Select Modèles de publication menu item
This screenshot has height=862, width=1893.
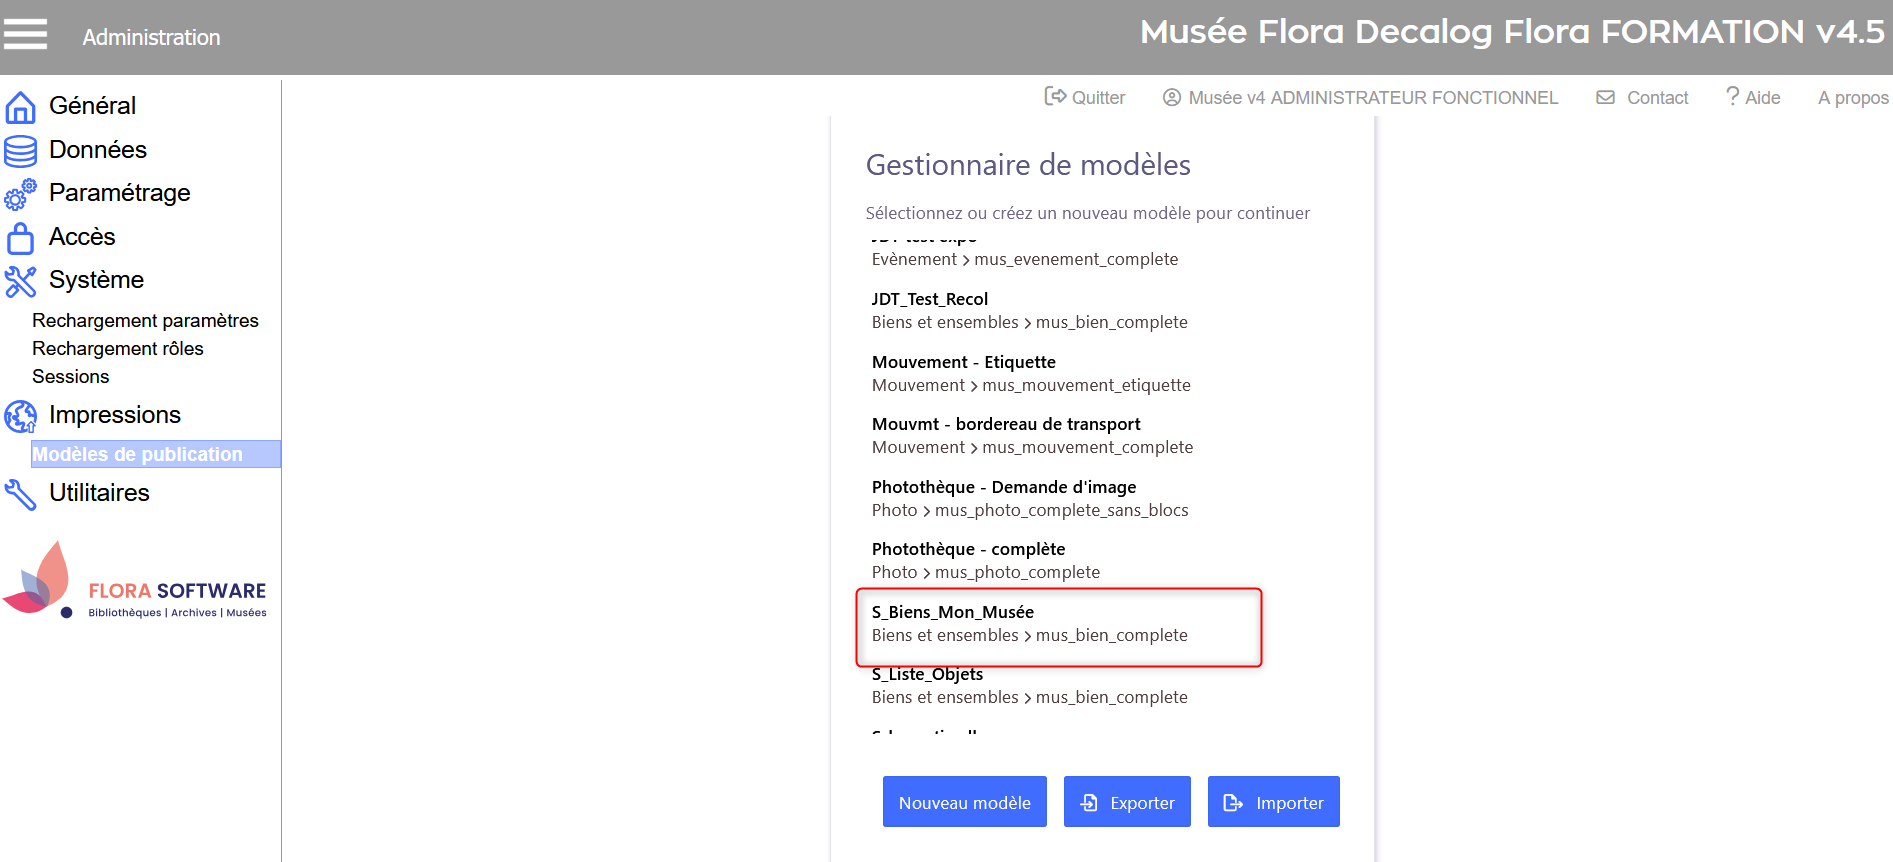138,454
